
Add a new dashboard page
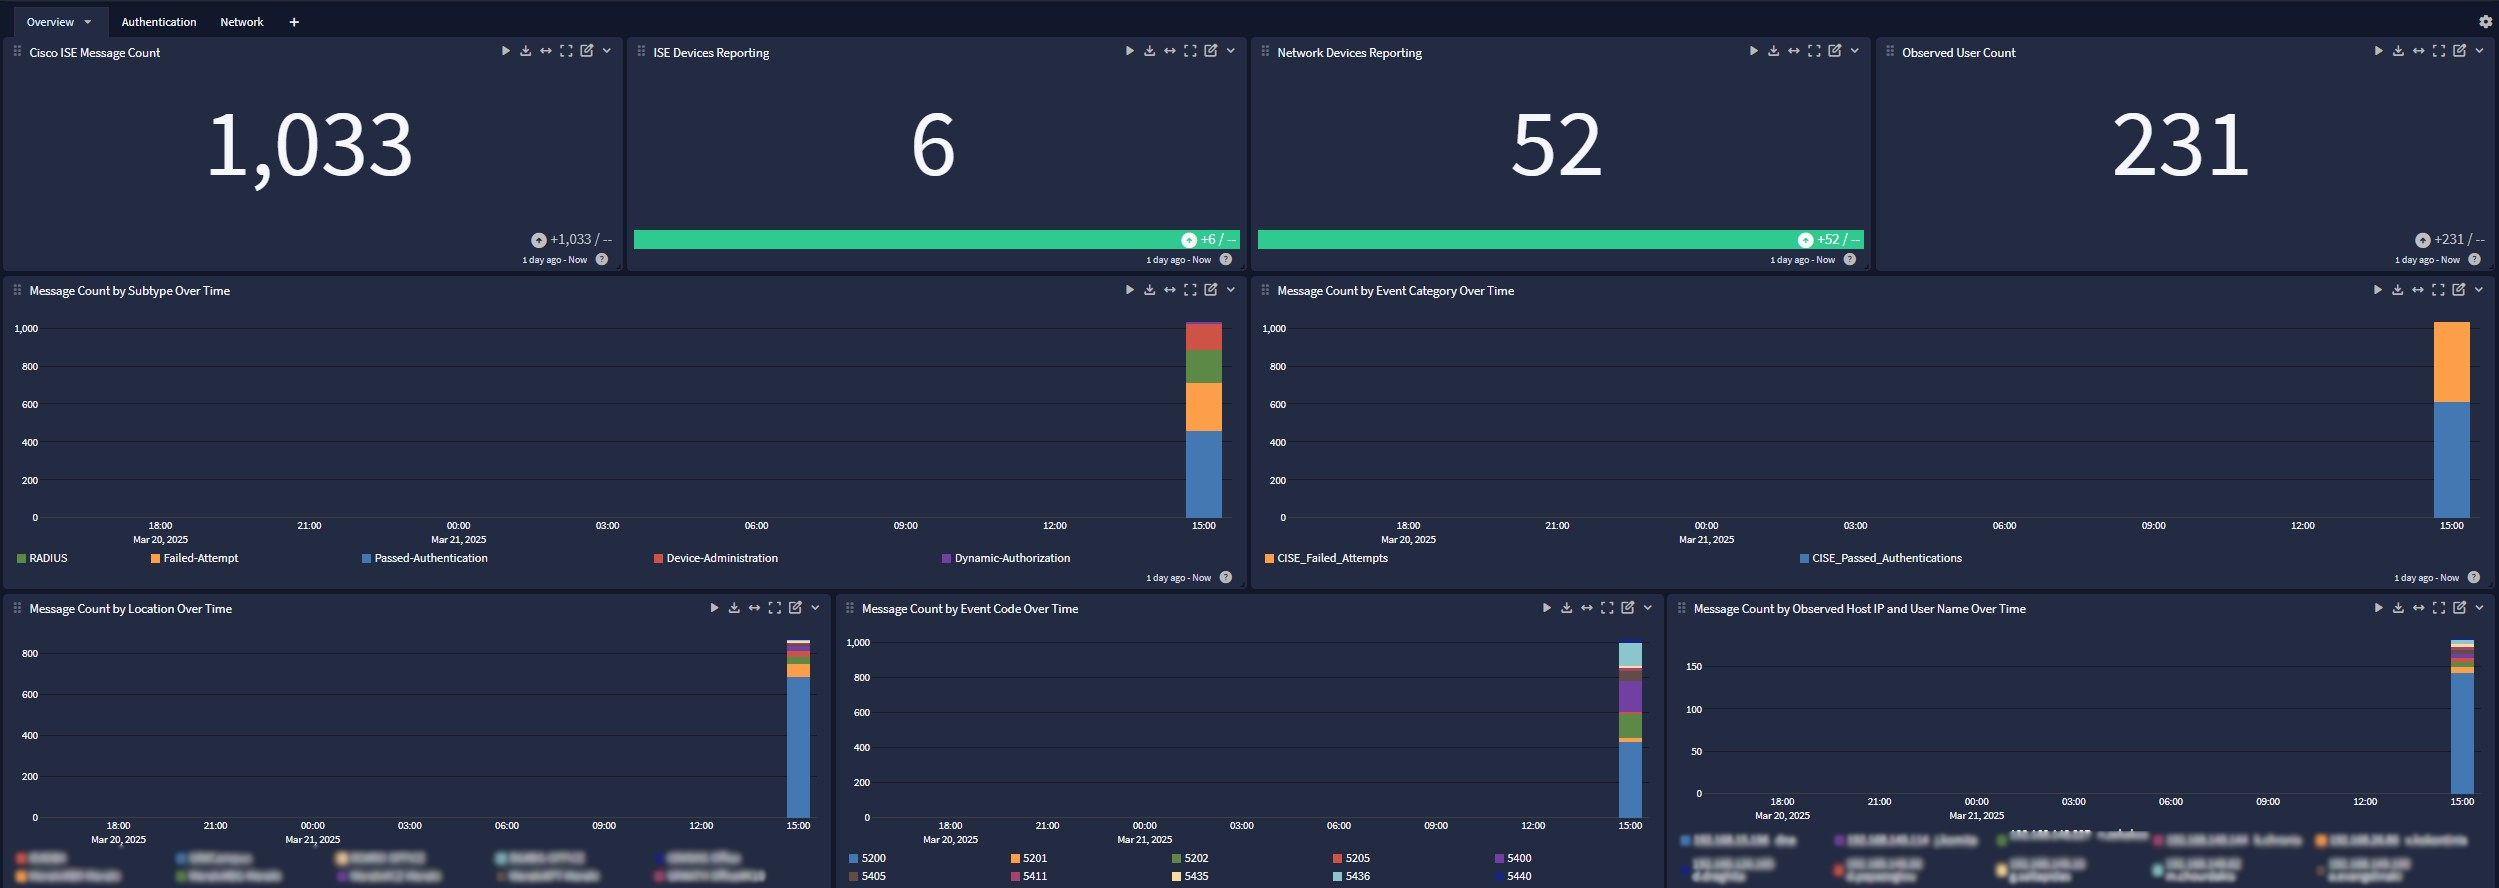coord(294,22)
